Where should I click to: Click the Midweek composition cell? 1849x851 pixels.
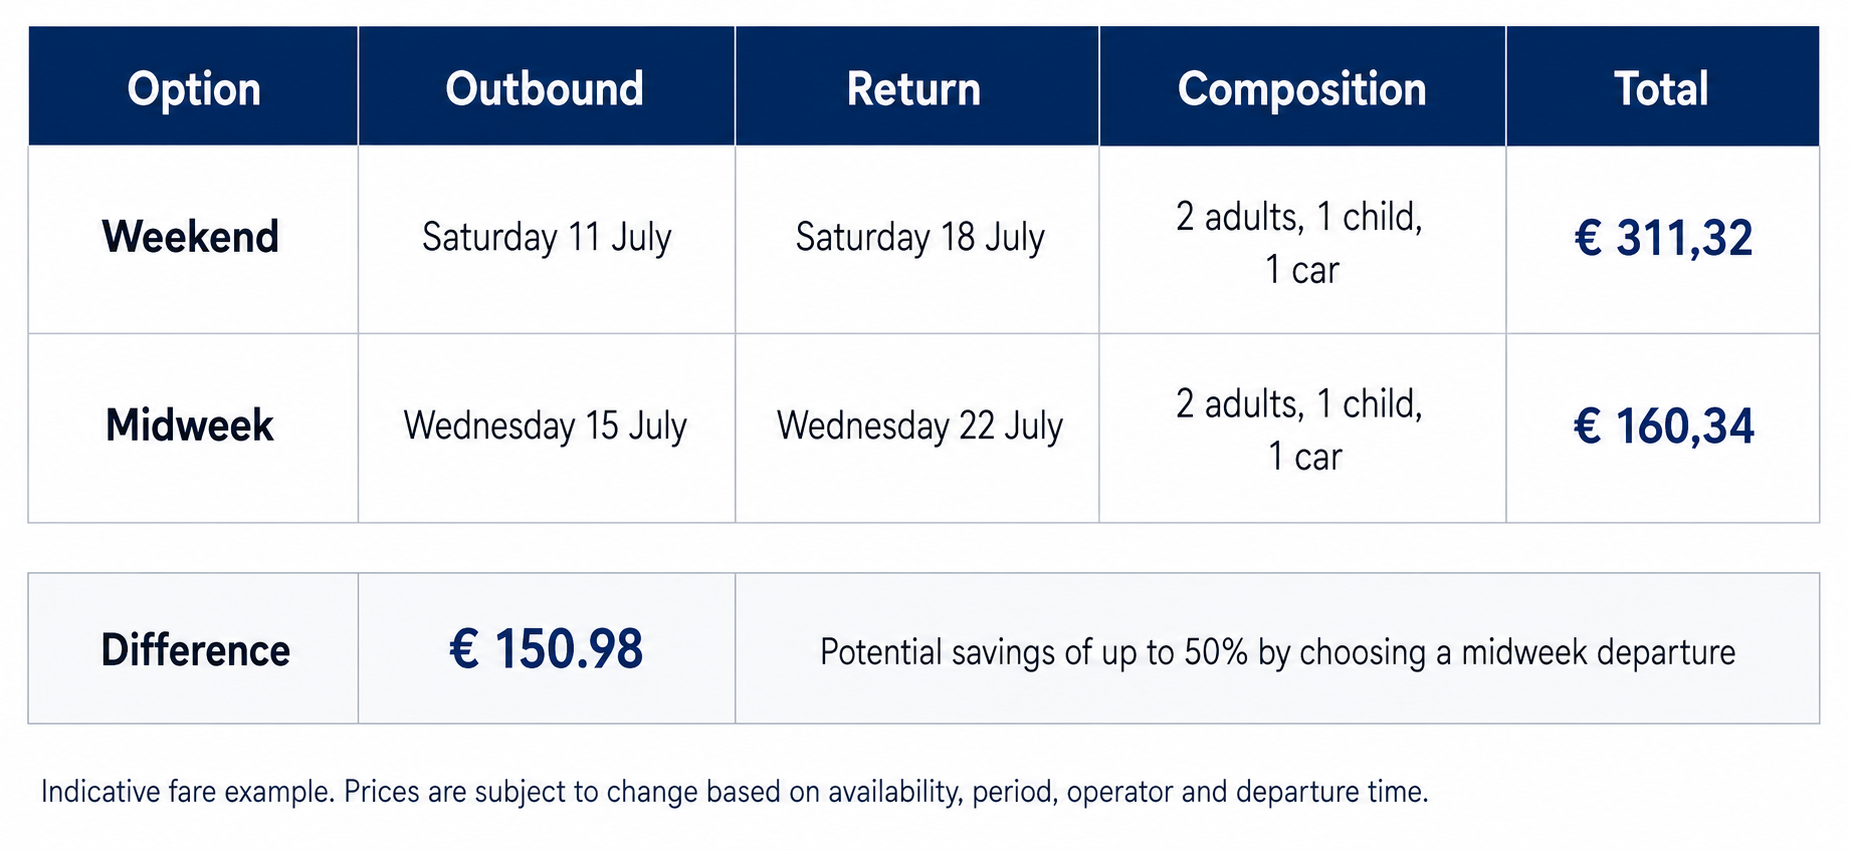click(1300, 430)
